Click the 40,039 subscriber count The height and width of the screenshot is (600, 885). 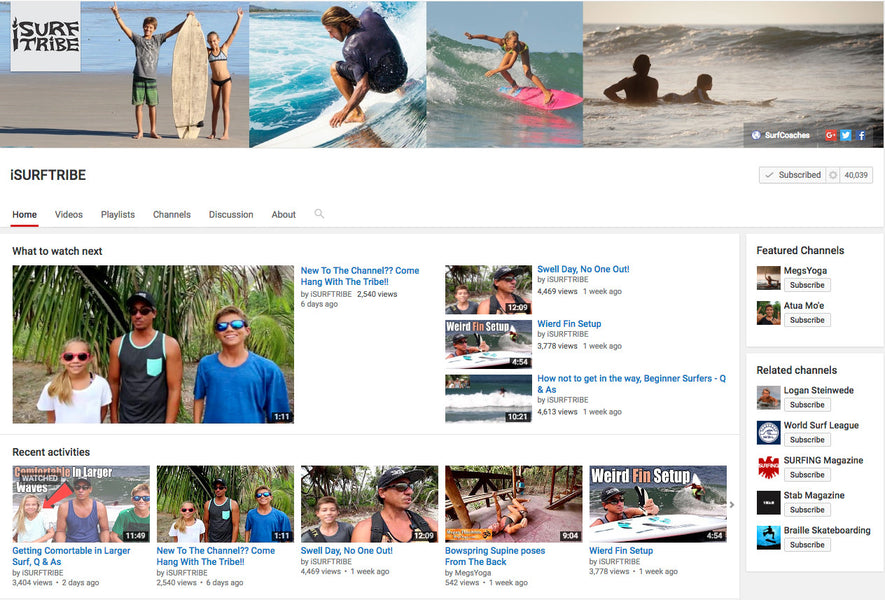coord(856,175)
